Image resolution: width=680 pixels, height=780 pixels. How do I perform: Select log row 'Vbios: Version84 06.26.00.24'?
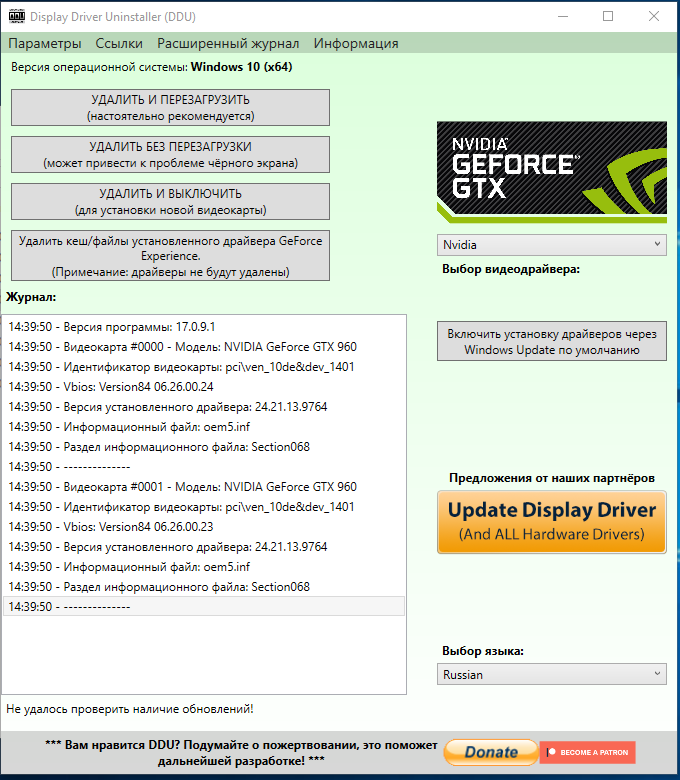click(x=204, y=387)
